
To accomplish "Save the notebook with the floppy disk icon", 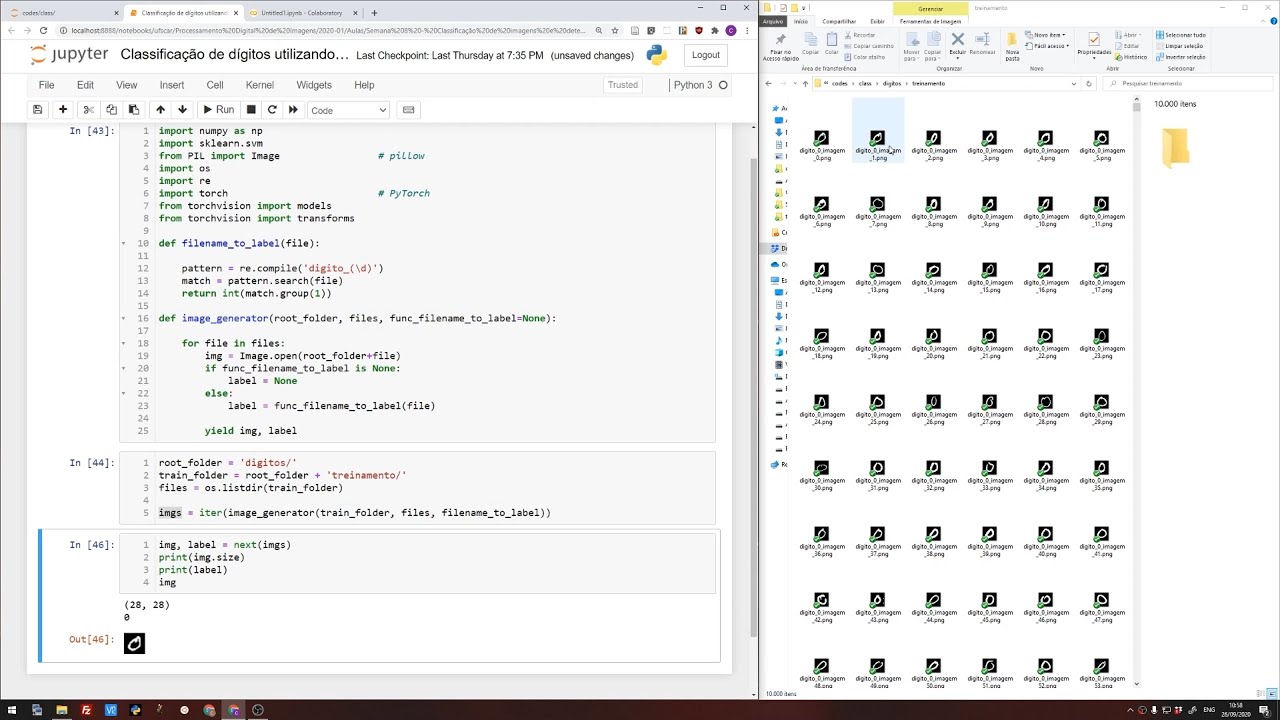I will (38, 110).
